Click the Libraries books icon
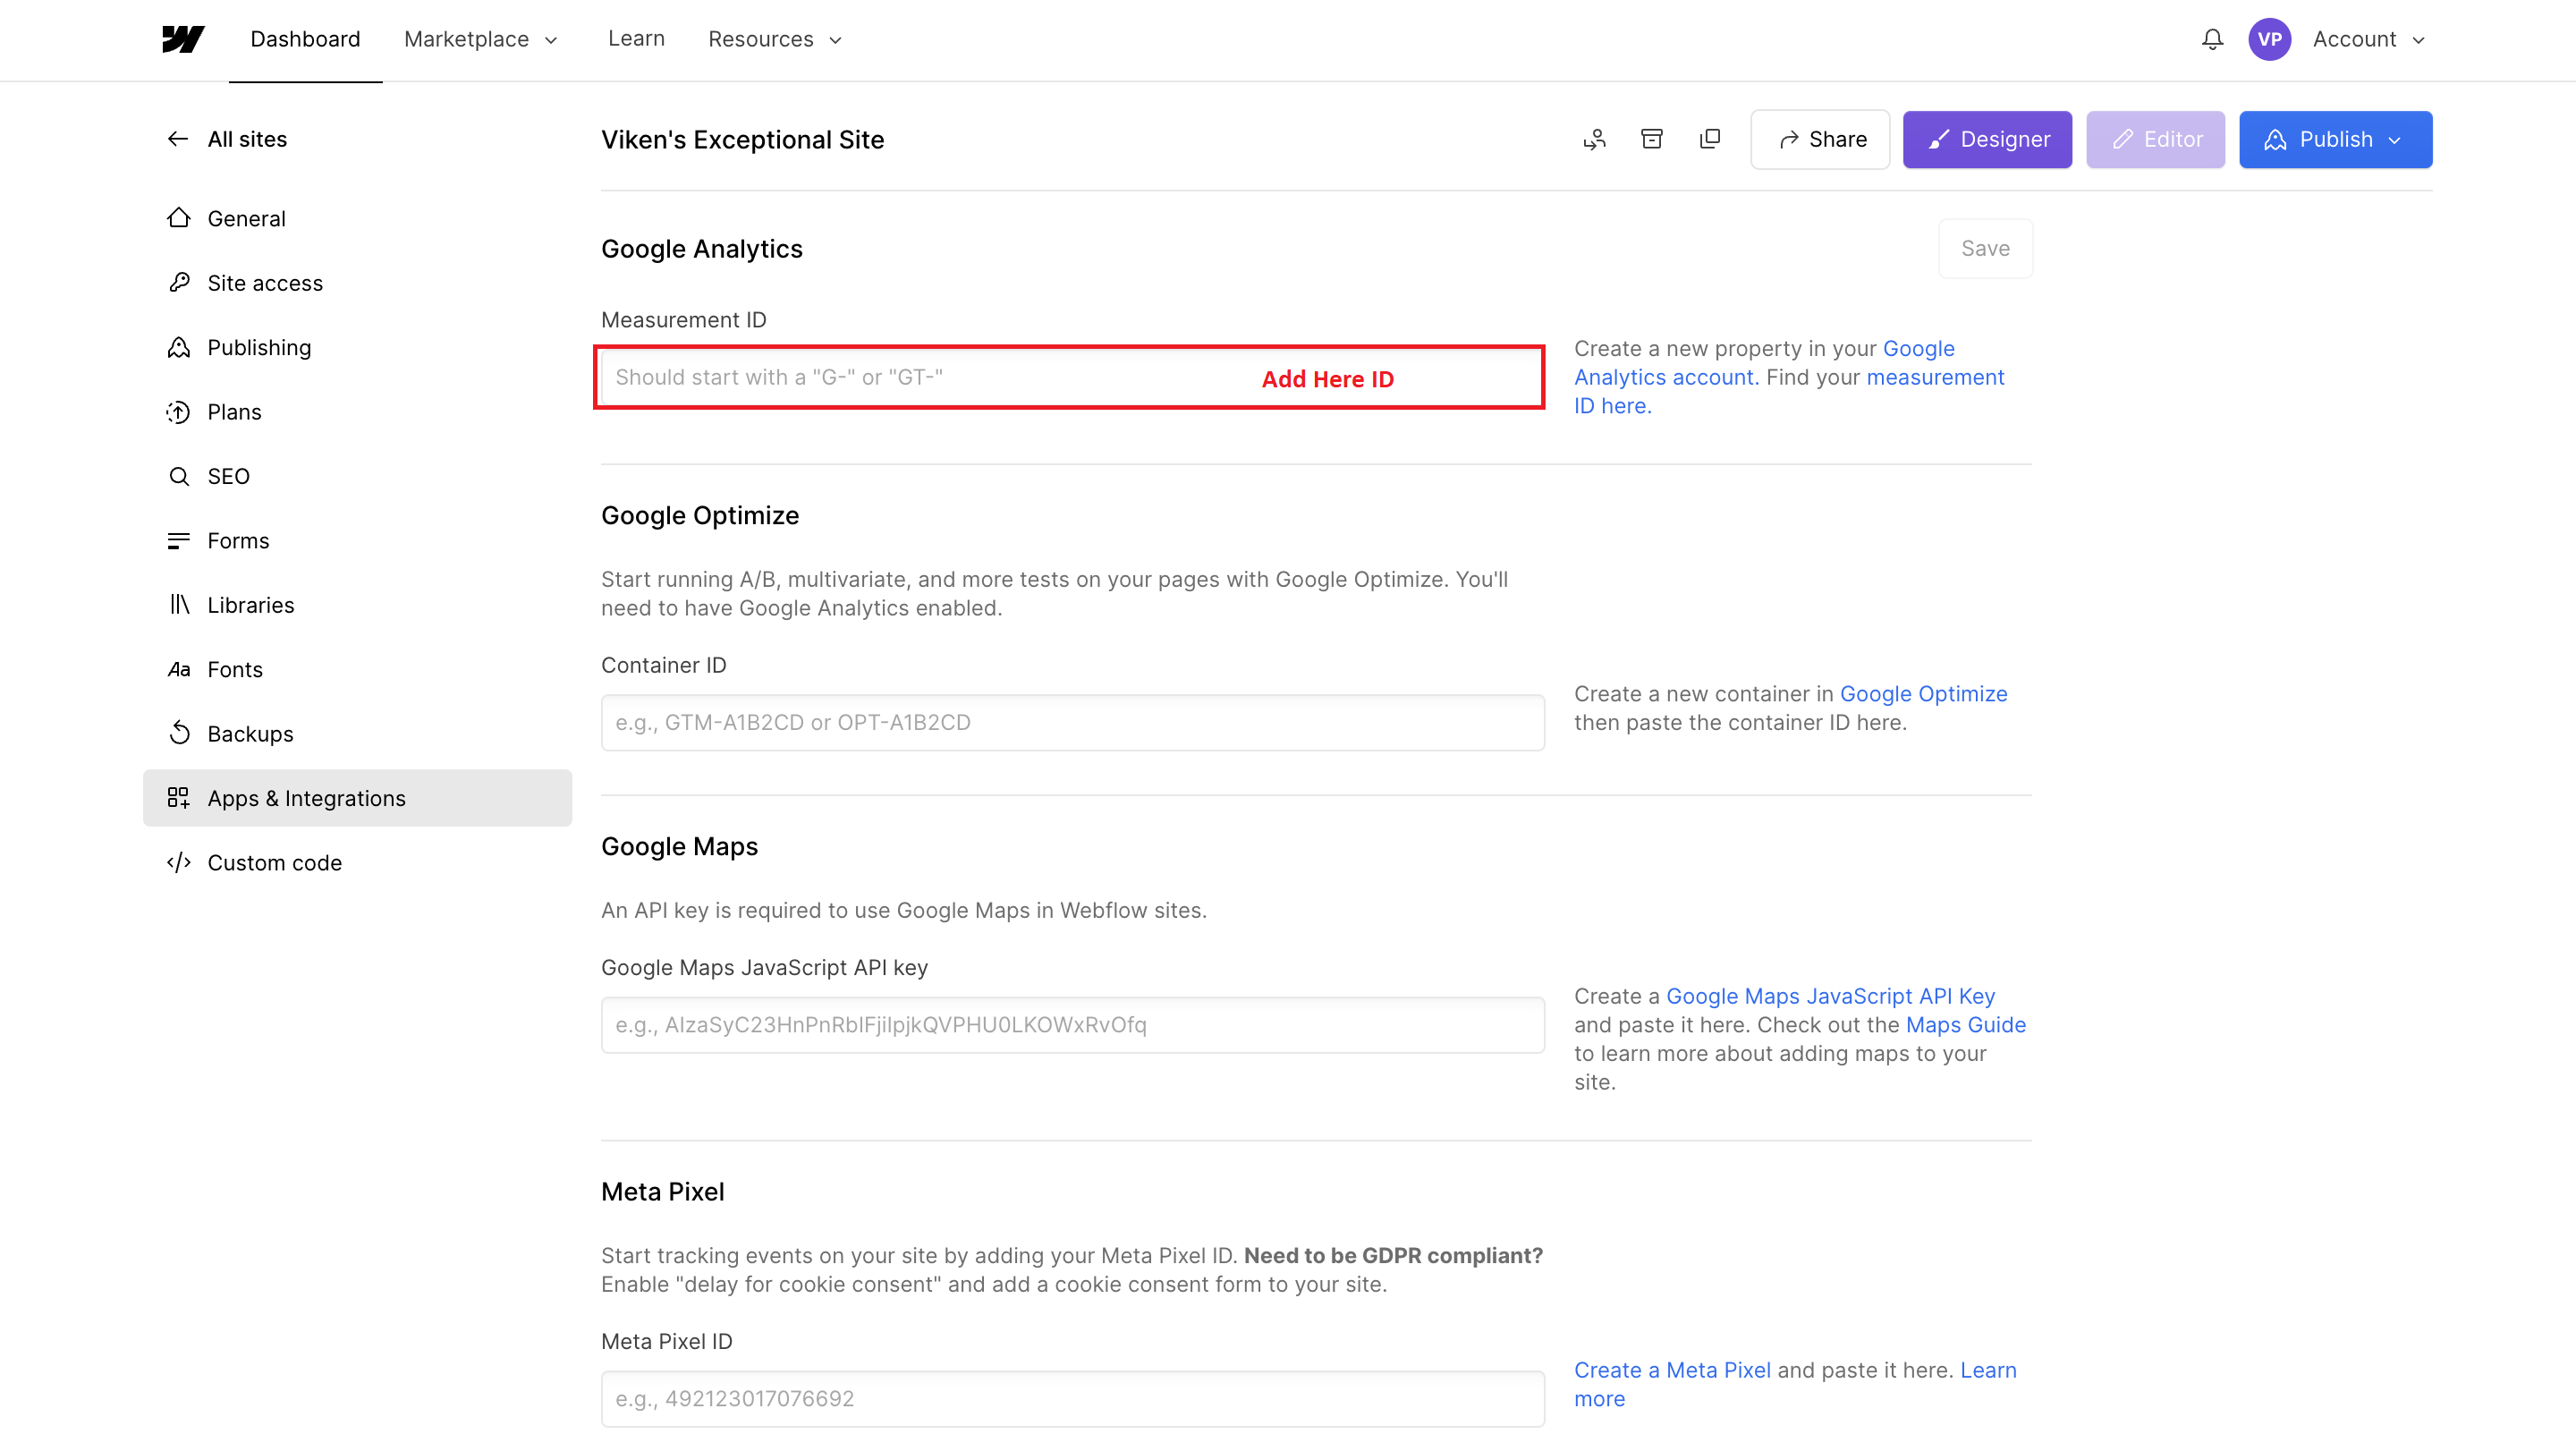 pyautogui.click(x=179, y=605)
